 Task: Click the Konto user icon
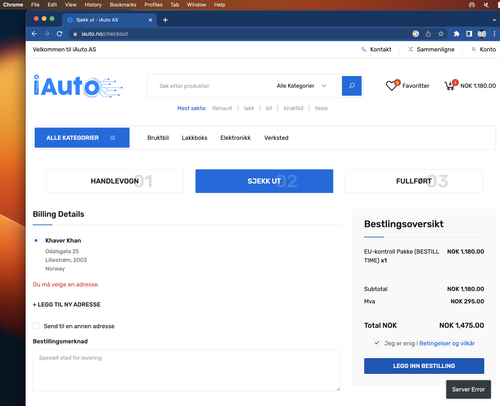point(473,49)
